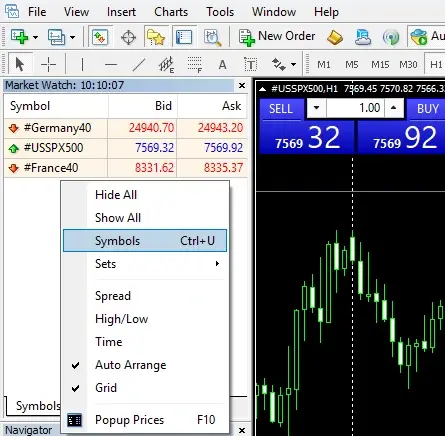
Task: Click the New Order button
Action: point(277,37)
